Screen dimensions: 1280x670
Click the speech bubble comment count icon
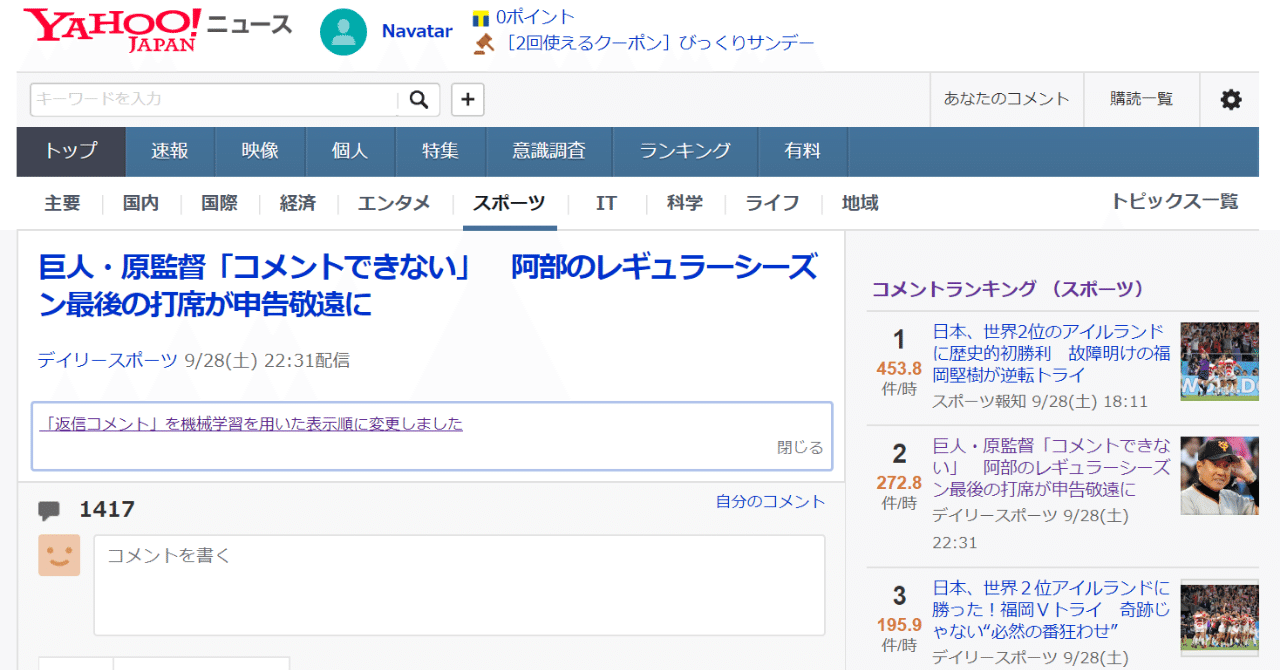(x=49, y=511)
